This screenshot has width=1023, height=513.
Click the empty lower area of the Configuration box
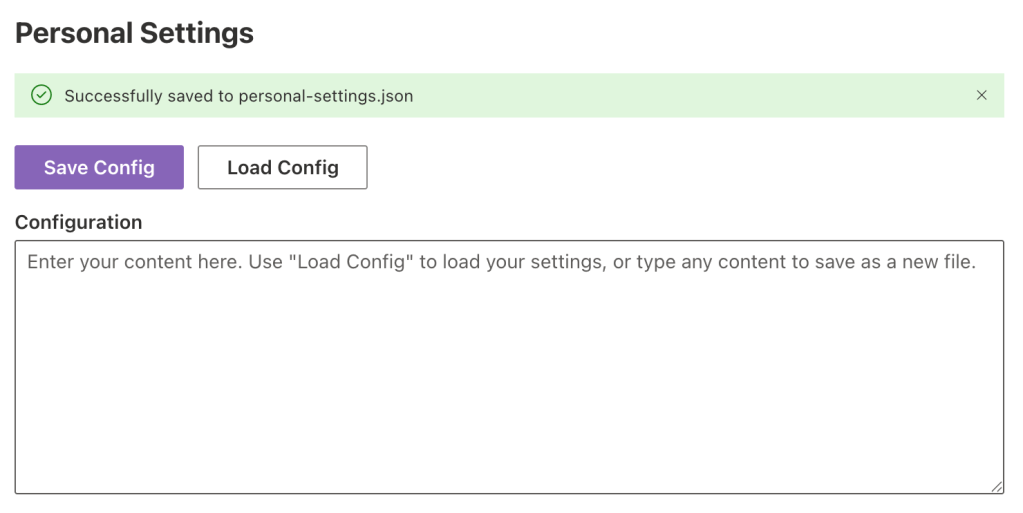coord(509,420)
